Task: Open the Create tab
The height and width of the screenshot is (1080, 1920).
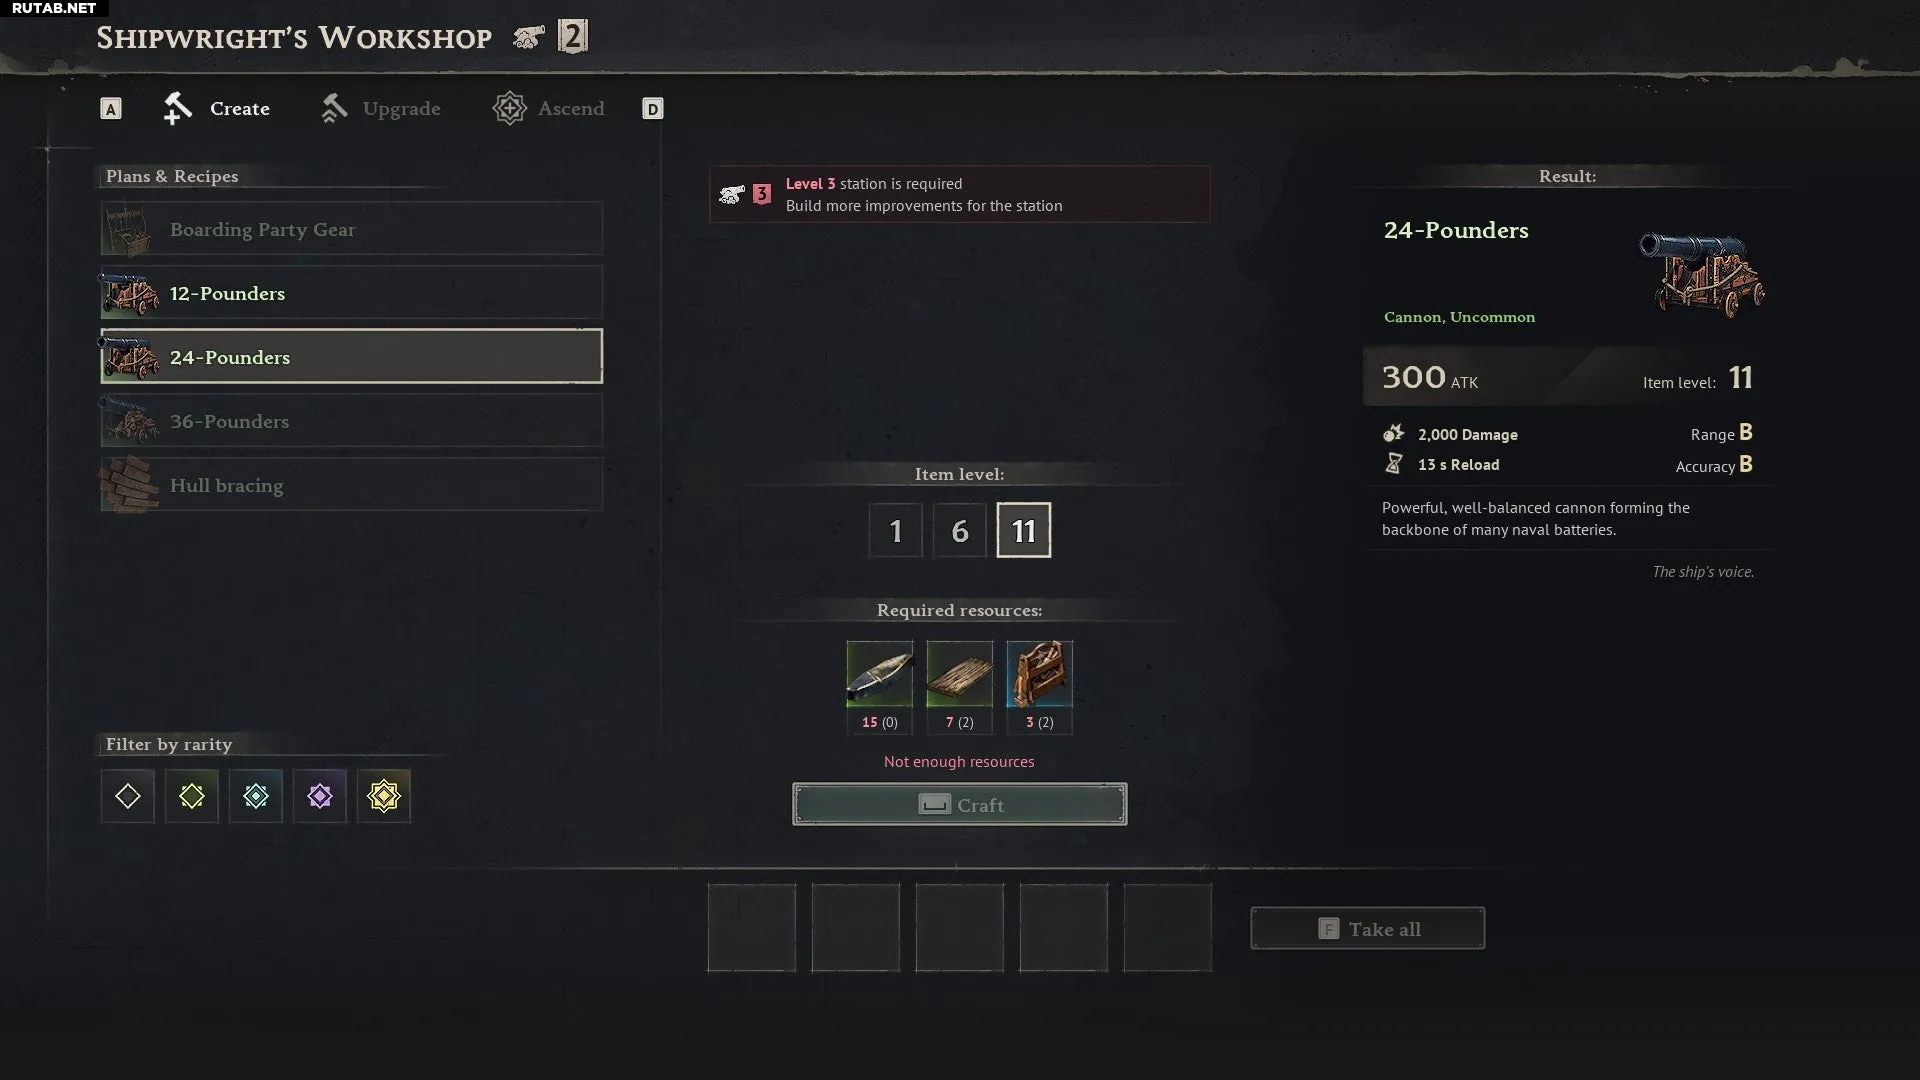Action: [x=217, y=108]
